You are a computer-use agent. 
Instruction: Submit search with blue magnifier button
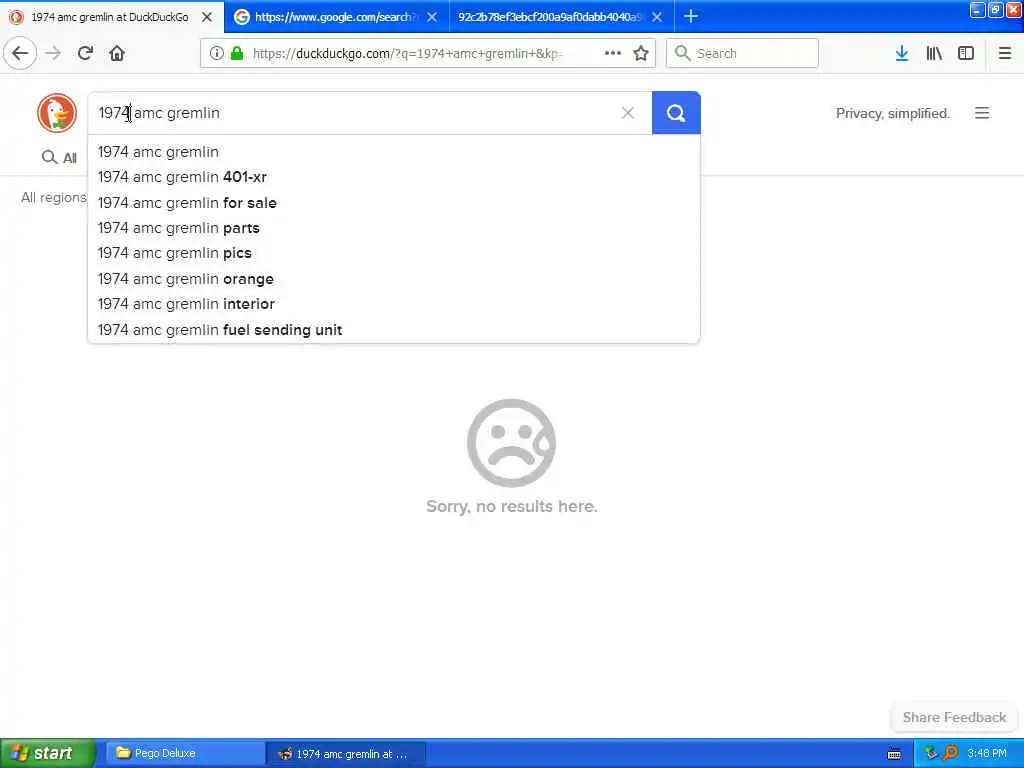676,113
